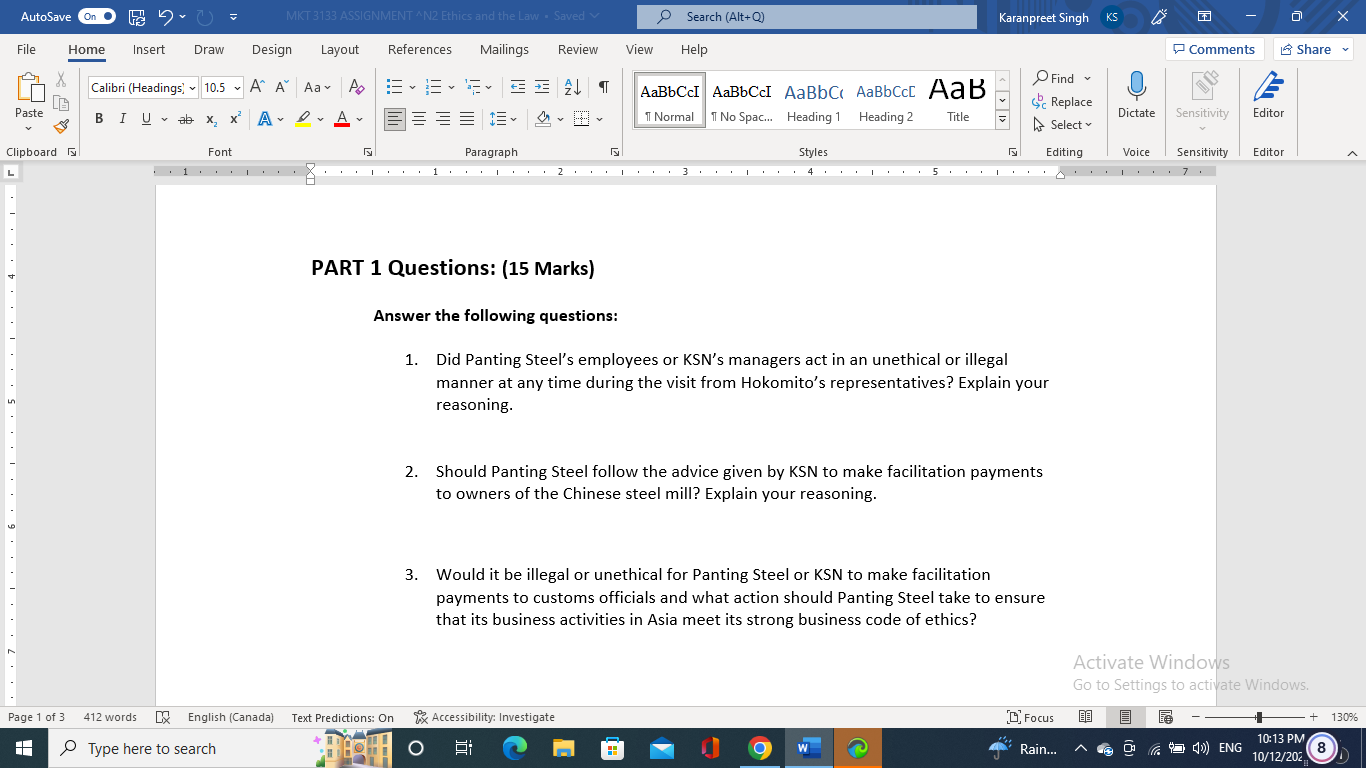This screenshot has width=1366, height=768.
Task: Apply red font color
Action: coord(341,119)
